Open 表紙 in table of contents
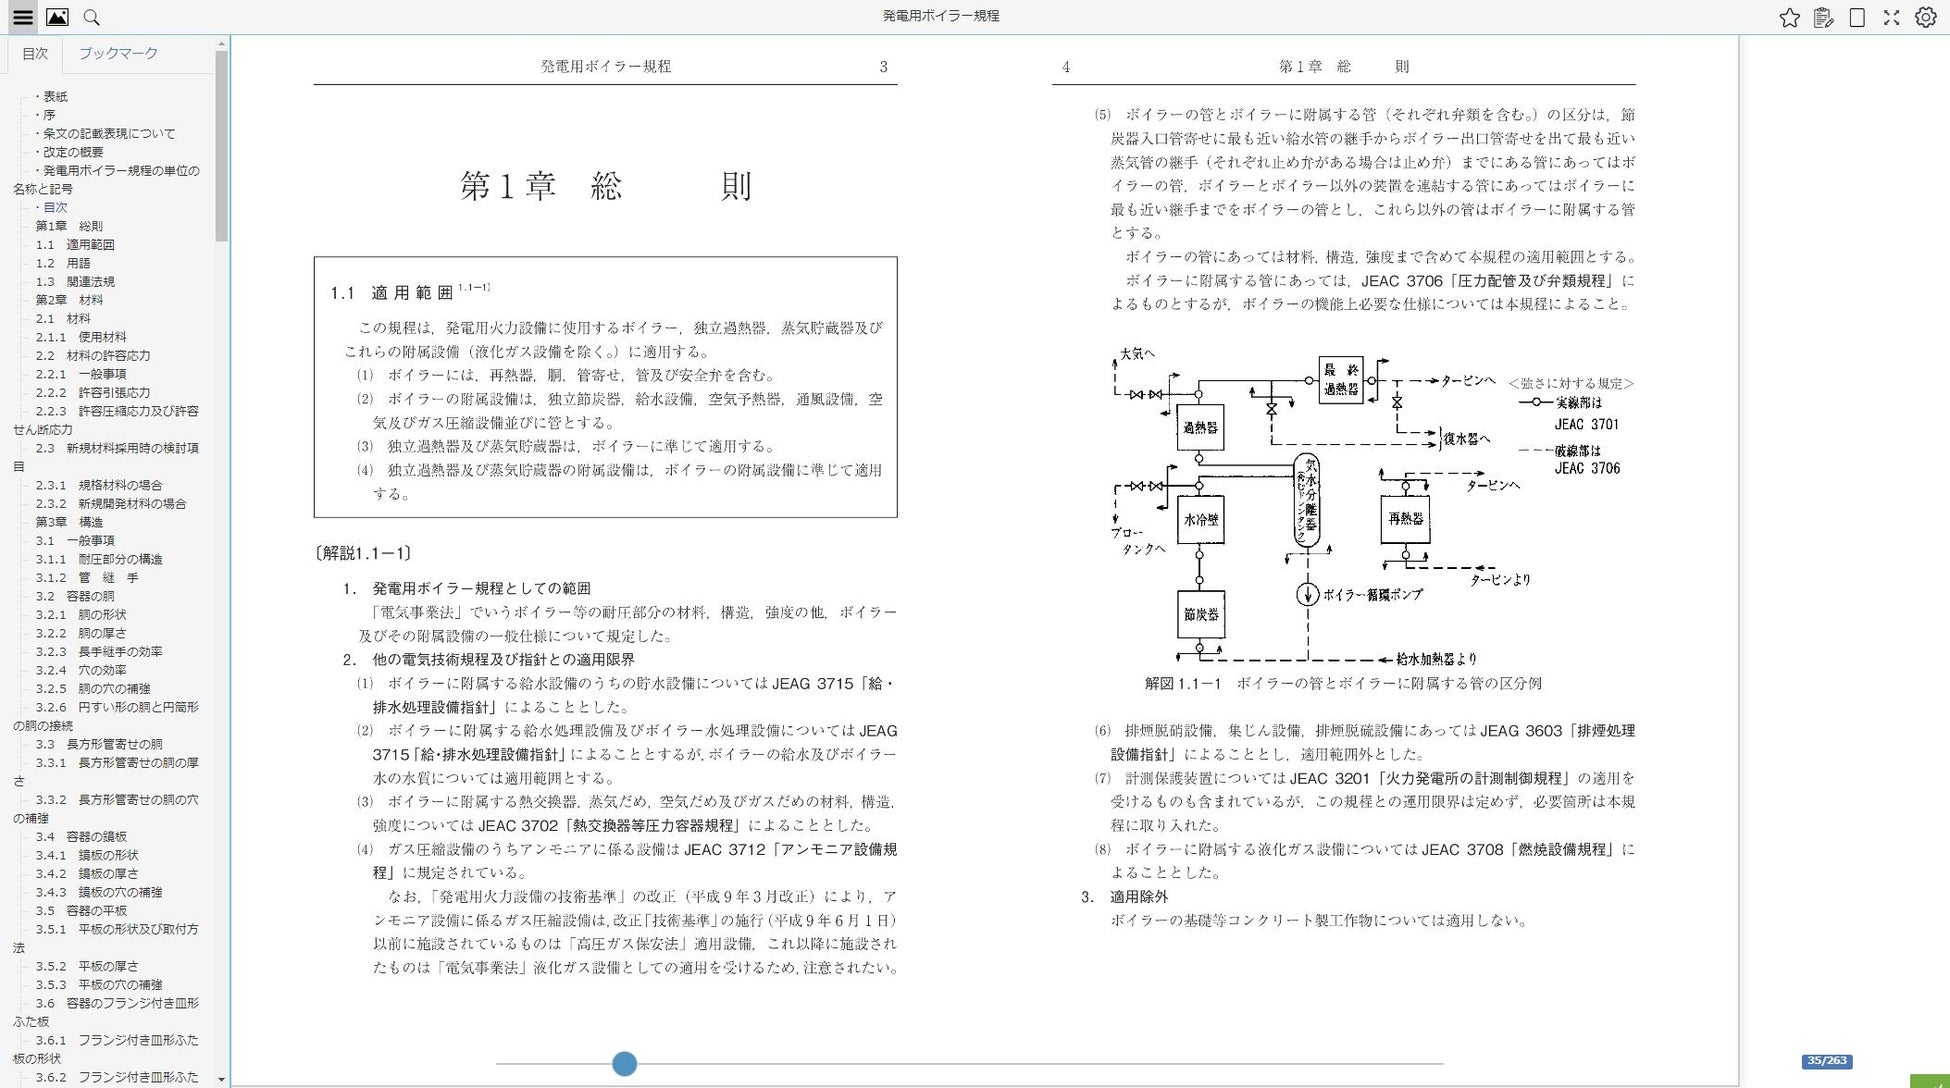 55,97
